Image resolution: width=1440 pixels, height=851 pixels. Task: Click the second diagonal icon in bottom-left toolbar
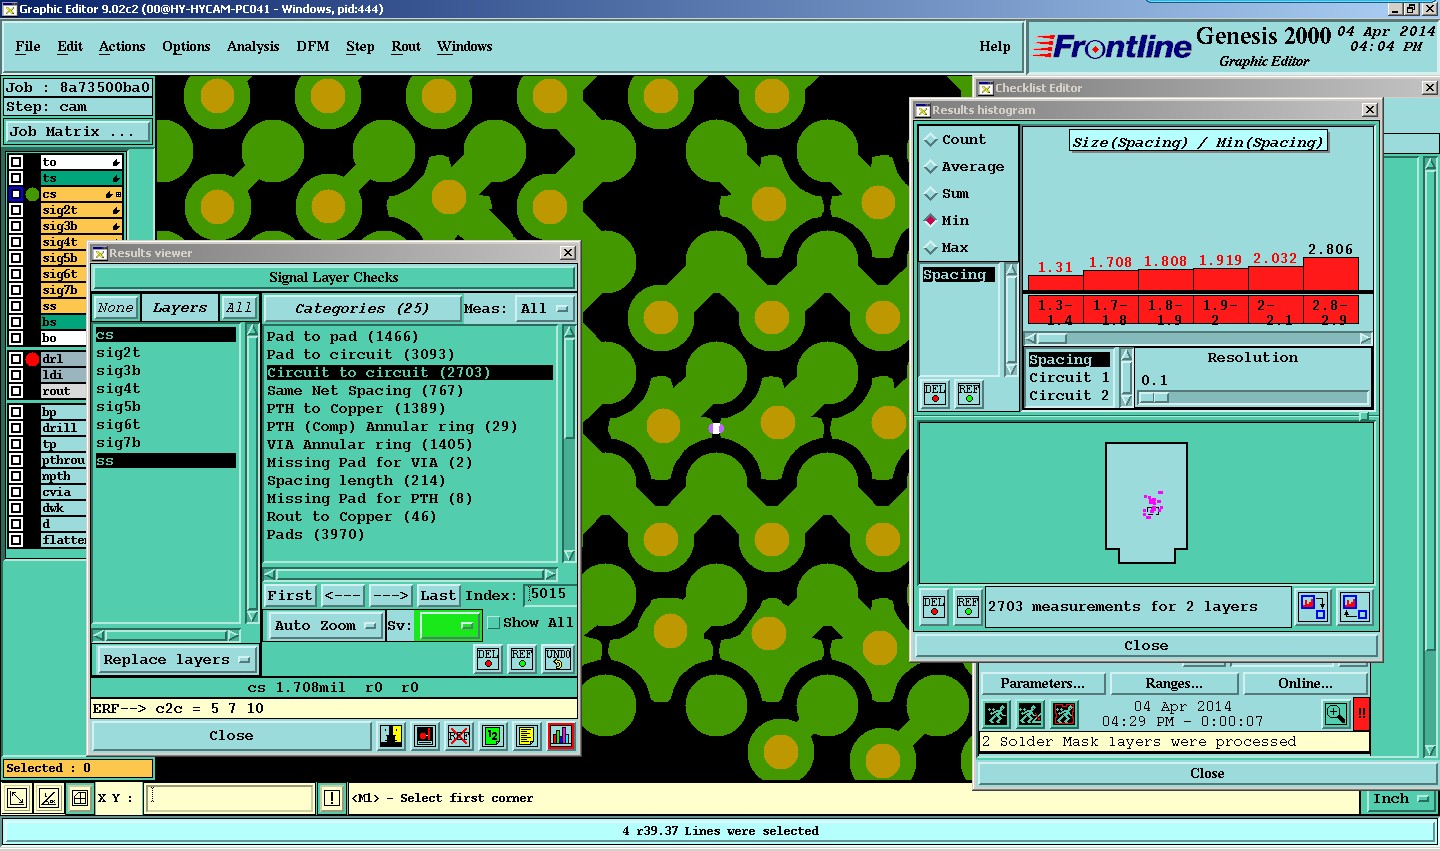[48, 798]
